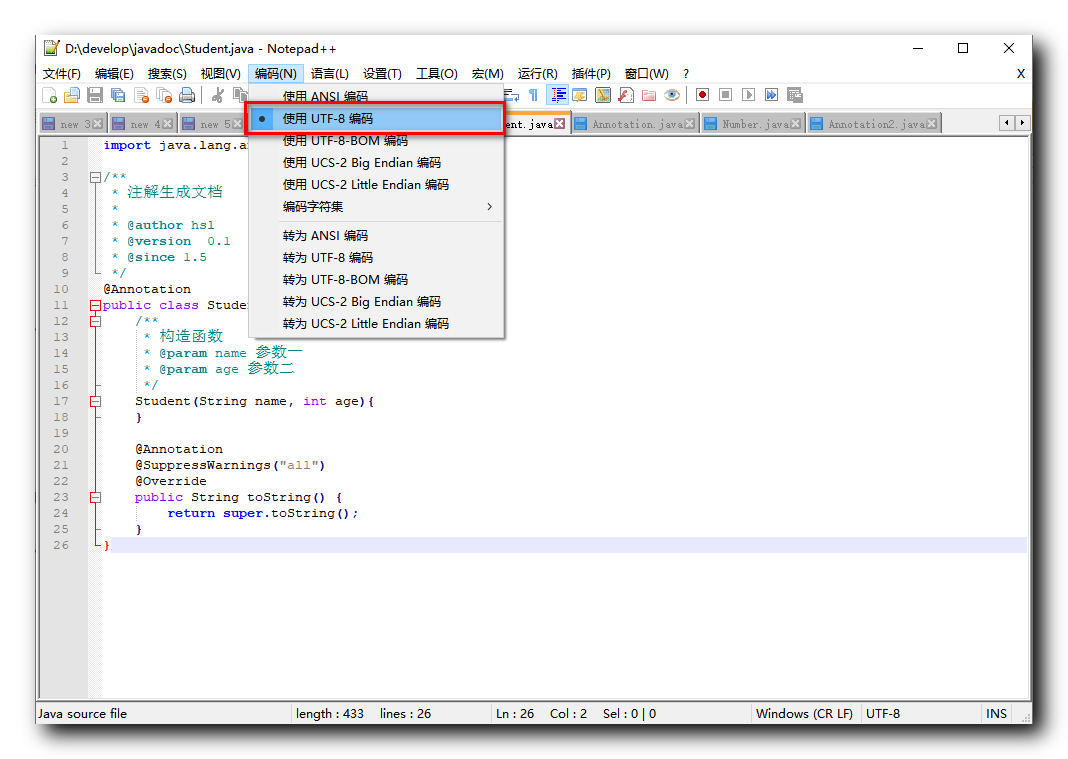Image resolution: width=1068 pixels, height=759 pixels.
Task: Open the Document Map toolbar icon
Action: [603, 95]
